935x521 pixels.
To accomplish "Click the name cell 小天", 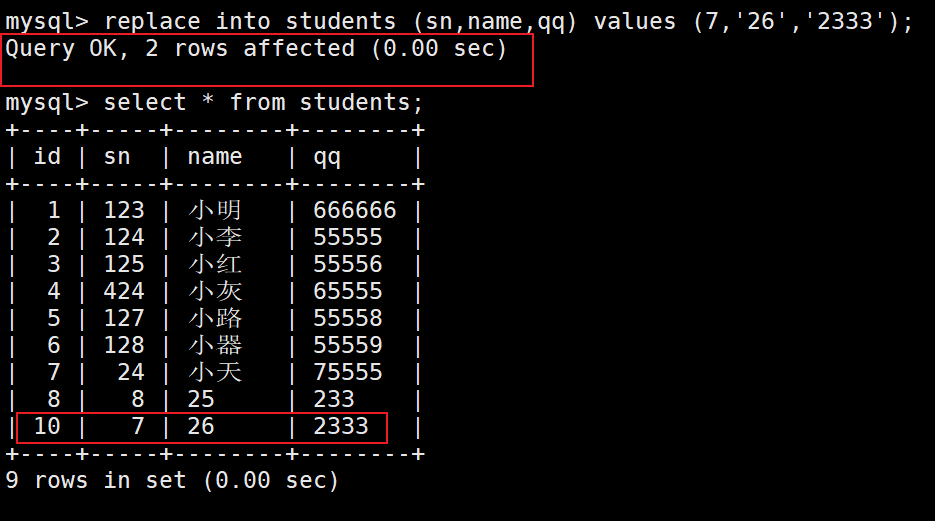I will click(x=215, y=373).
